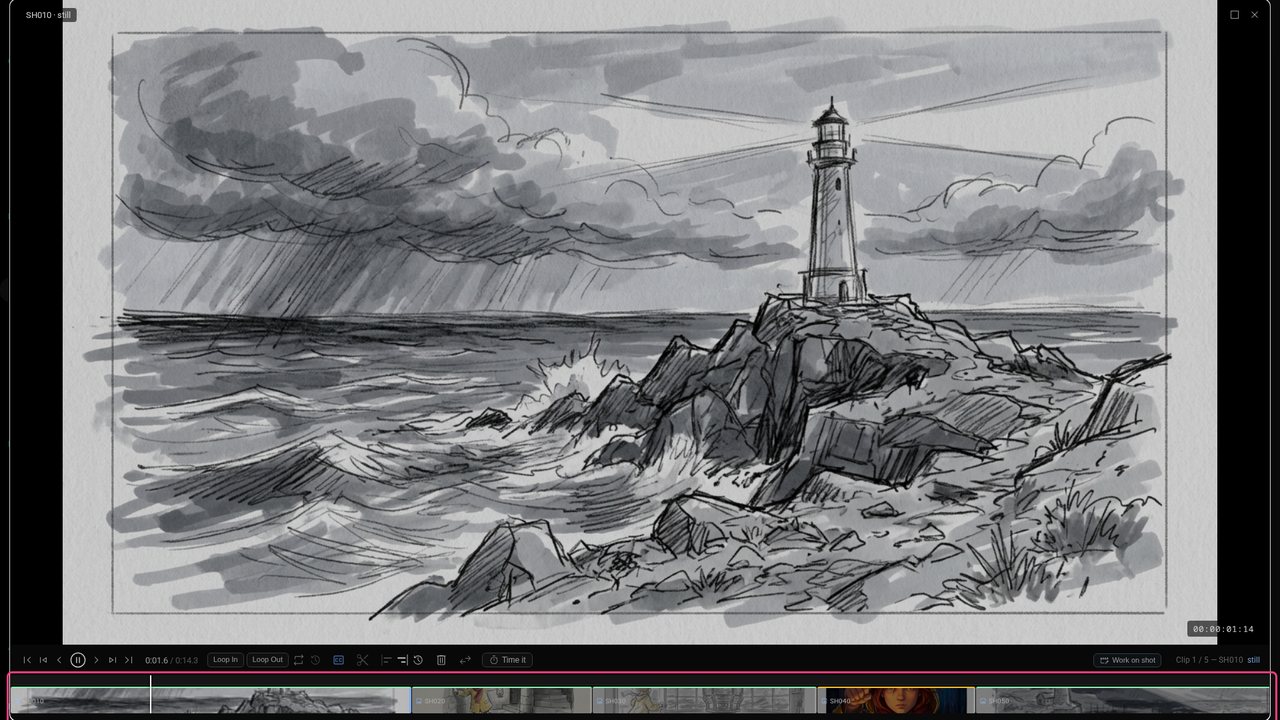Click the Work on shot button
The height and width of the screenshot is (720, 1280).
(x=1127, y=660)
